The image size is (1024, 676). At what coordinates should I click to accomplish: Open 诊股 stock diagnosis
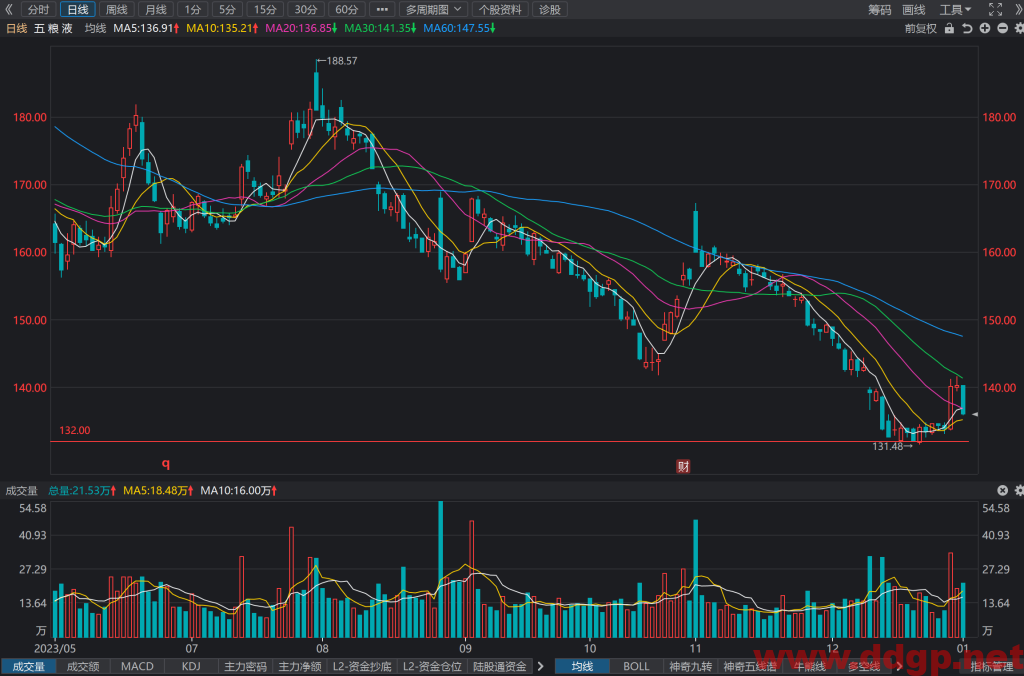[x=550, y=10]
